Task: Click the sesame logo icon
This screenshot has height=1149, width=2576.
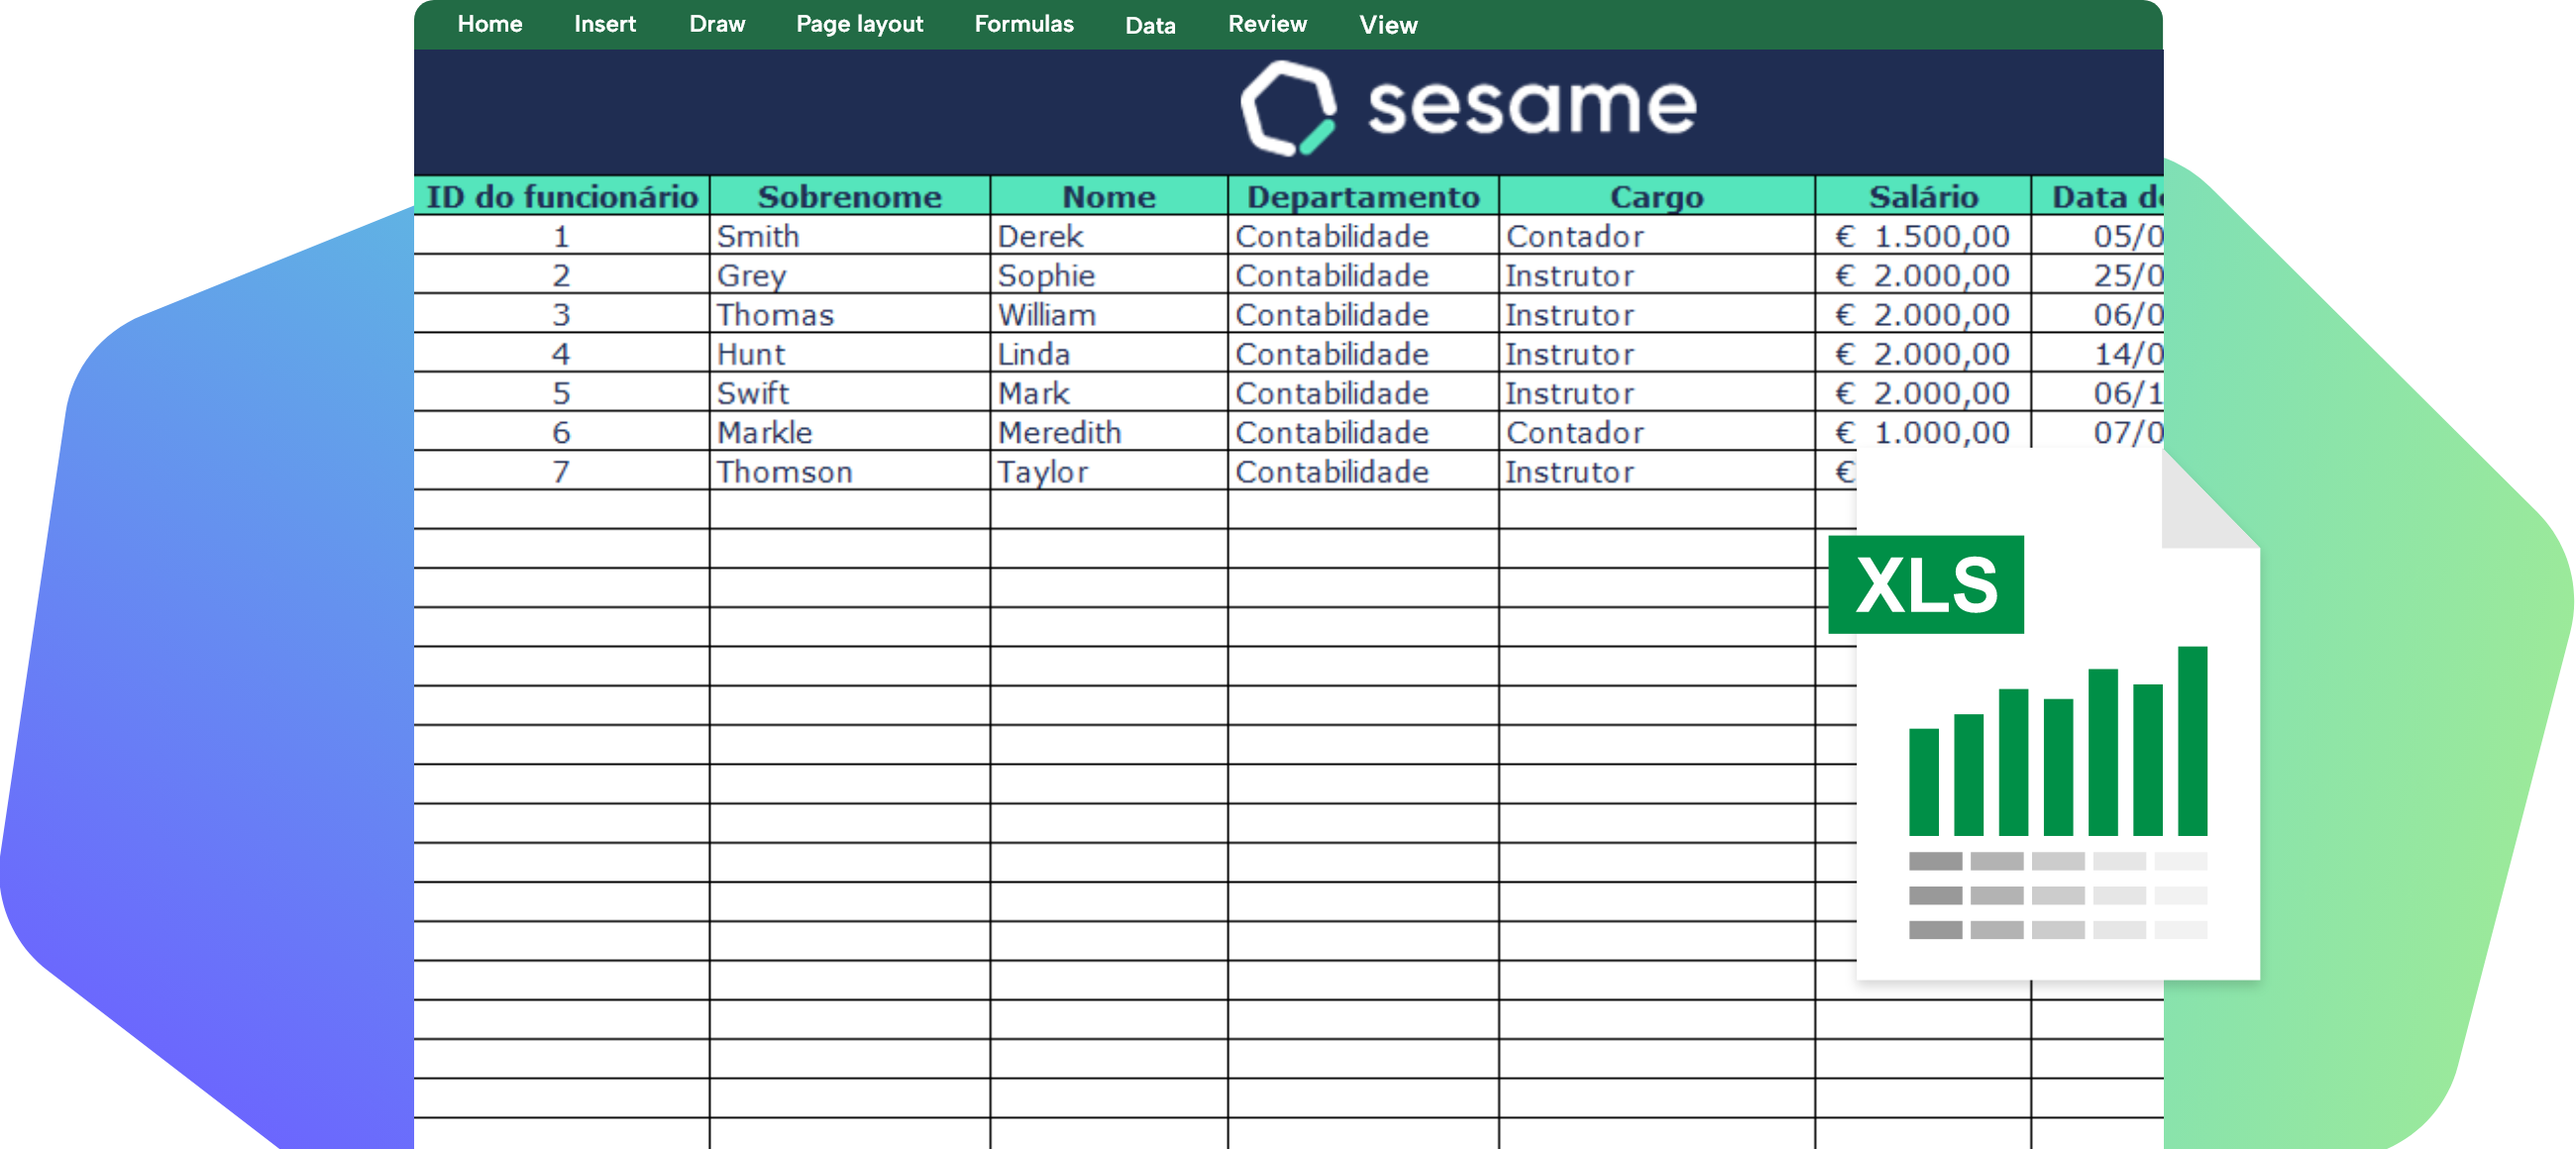Action: coord(1288,108)
